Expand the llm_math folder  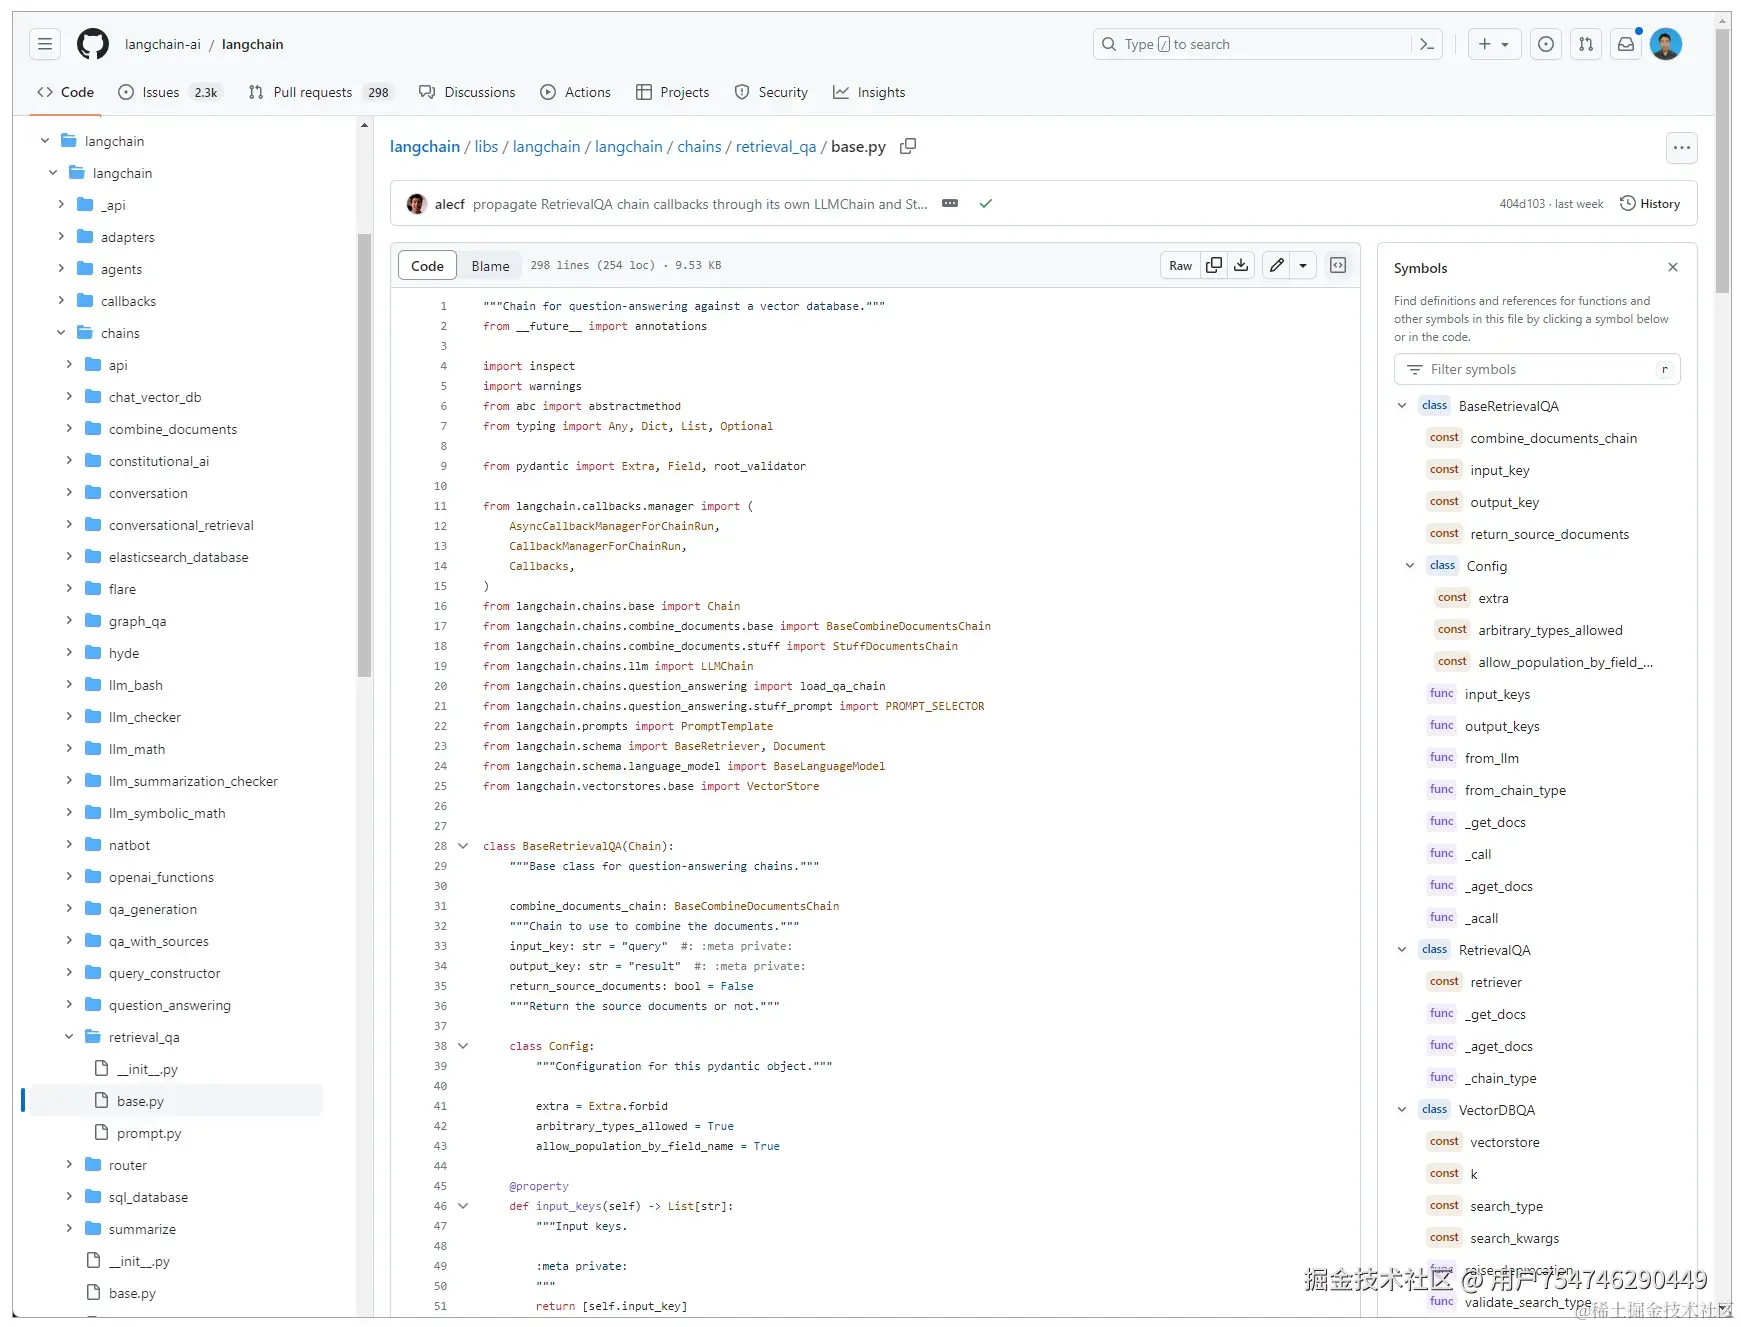tap(69, 749)
